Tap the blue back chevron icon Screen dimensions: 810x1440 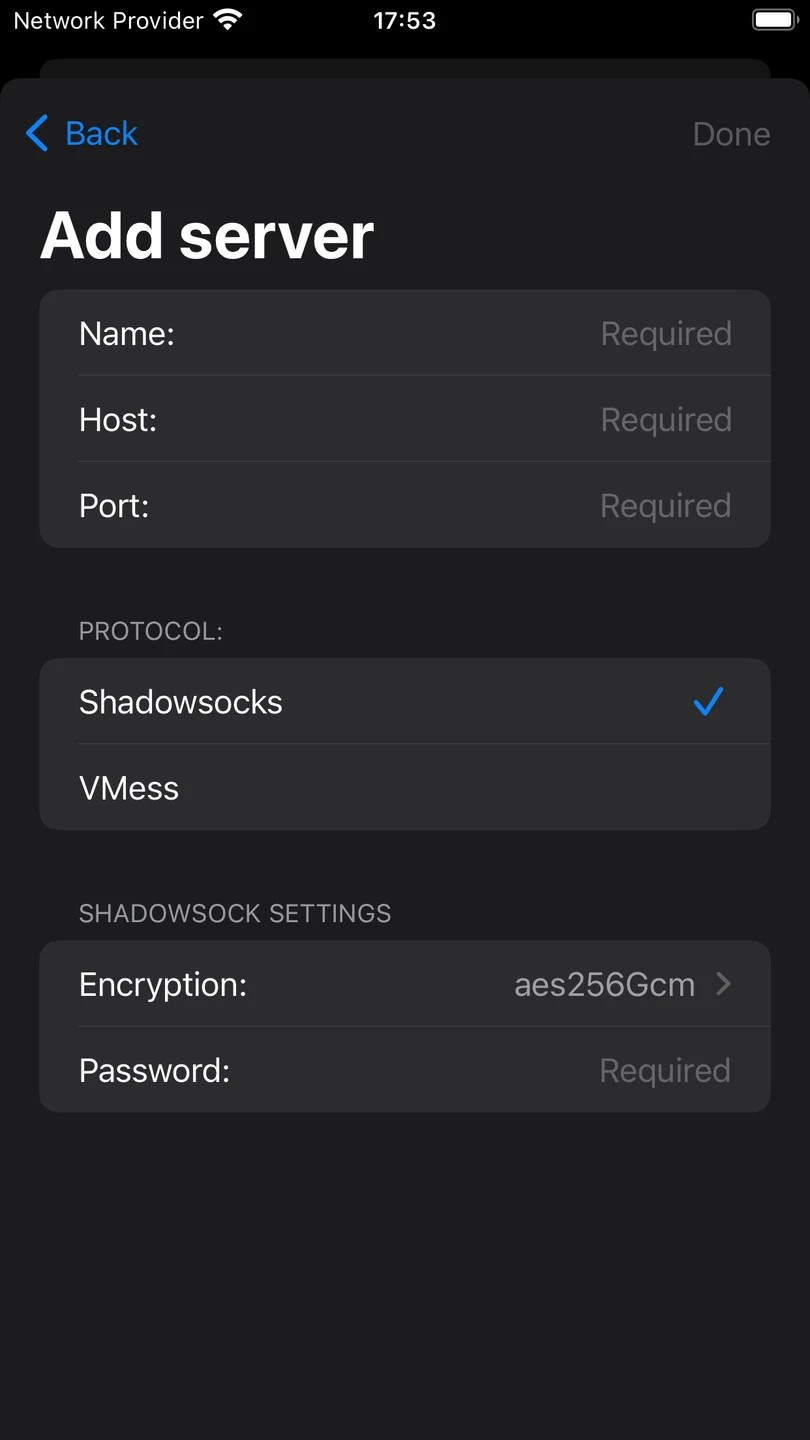coord(37,133)
